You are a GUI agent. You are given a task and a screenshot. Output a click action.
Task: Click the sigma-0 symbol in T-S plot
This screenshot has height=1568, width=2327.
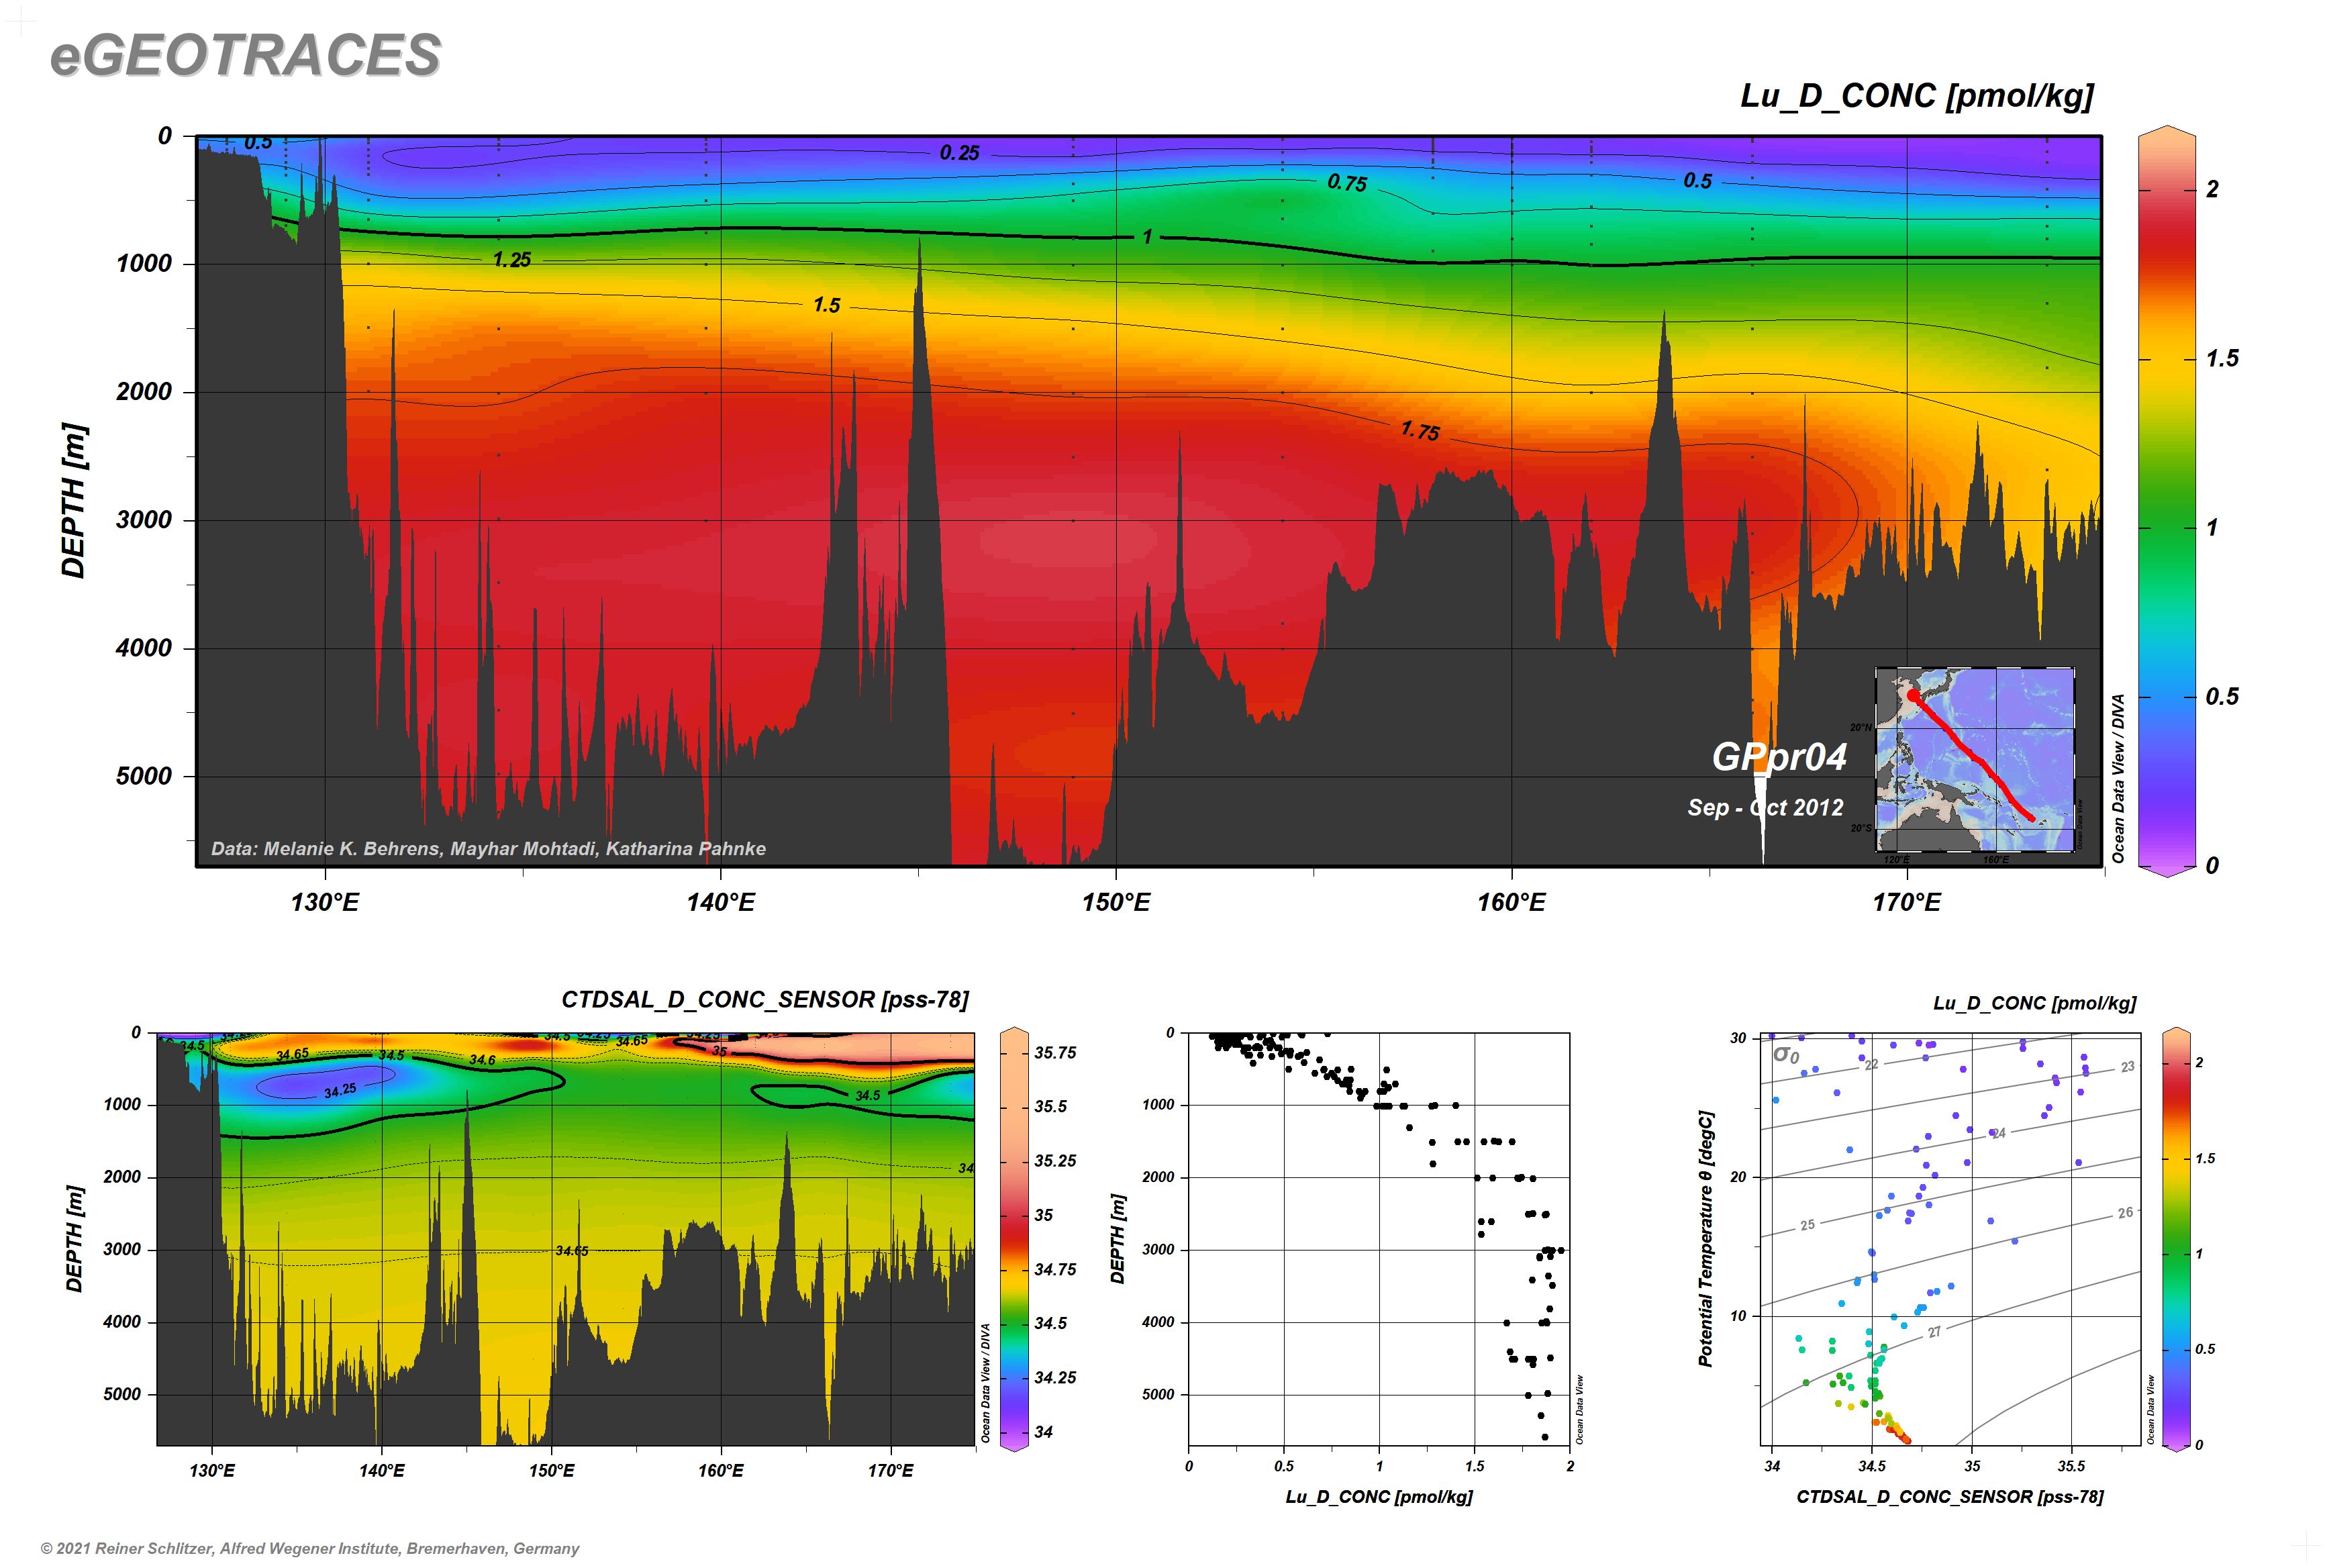(1785, 1055)
